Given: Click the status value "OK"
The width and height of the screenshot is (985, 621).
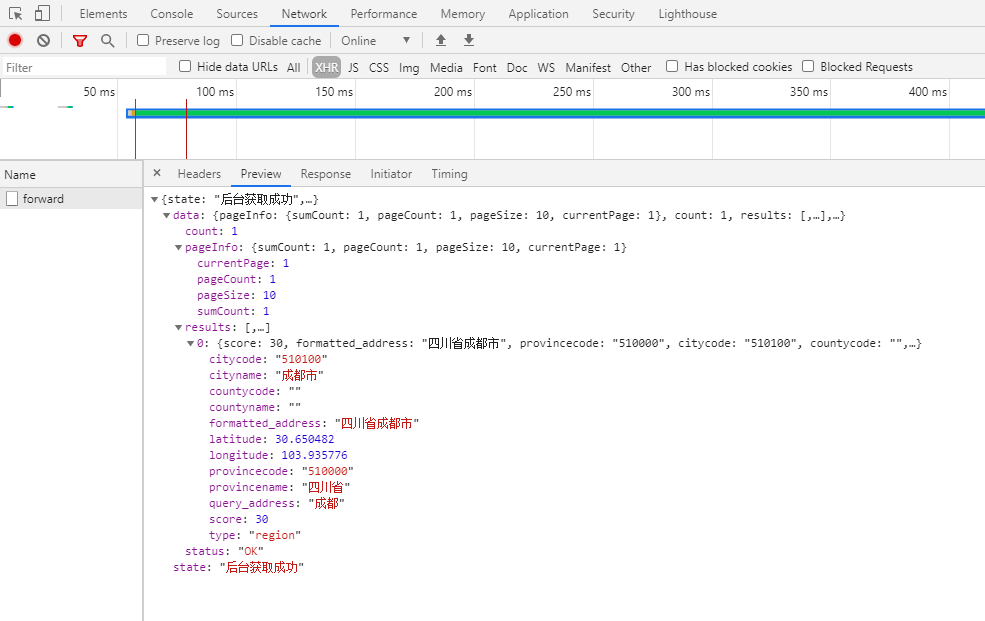Looking at the screenshot, I should coord(251,551).
